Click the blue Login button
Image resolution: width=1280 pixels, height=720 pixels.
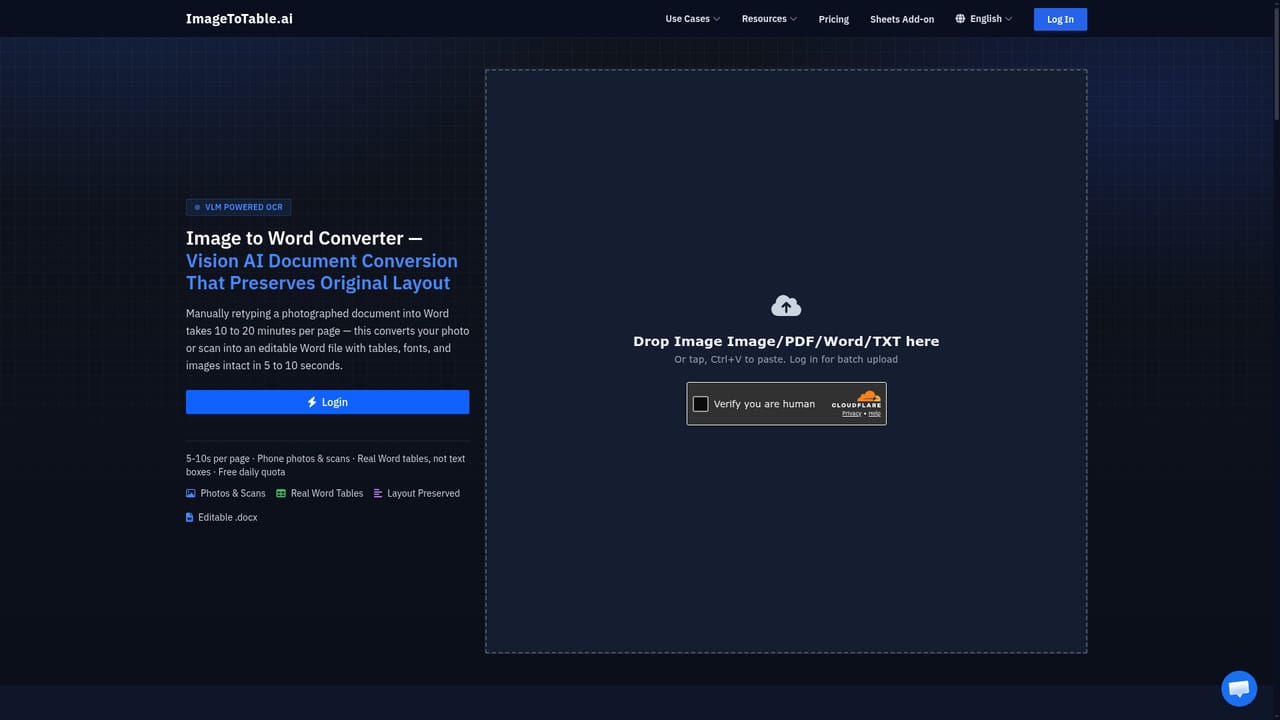coord(327,402)
